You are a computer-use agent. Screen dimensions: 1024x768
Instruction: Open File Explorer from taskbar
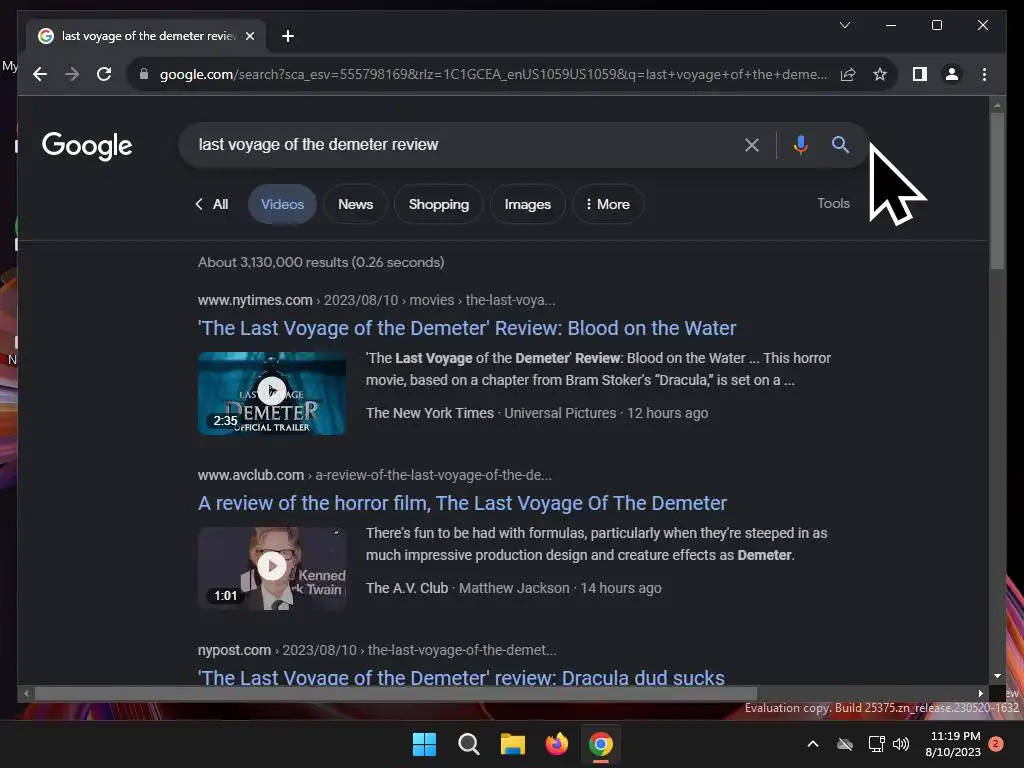pyautogui.click(x=513, y=744)
